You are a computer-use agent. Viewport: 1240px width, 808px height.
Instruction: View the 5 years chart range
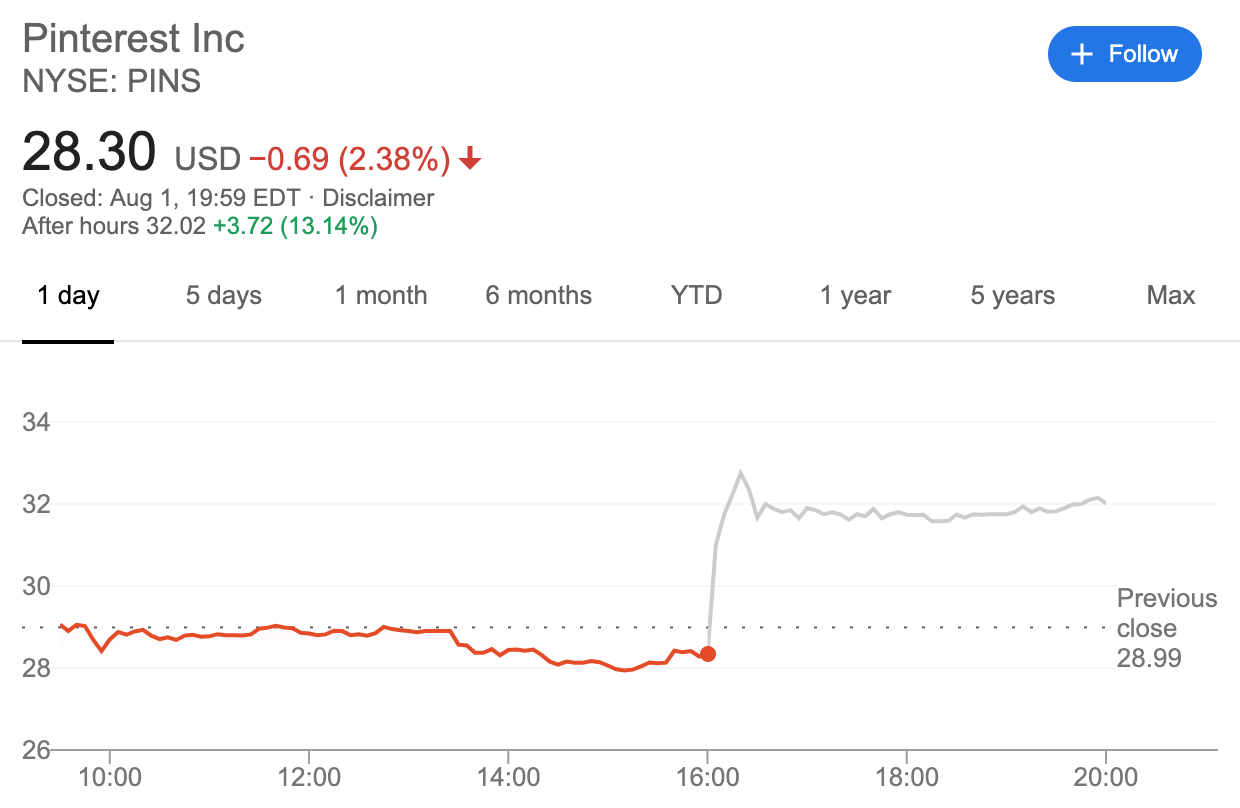click(x=1013, y=296)
